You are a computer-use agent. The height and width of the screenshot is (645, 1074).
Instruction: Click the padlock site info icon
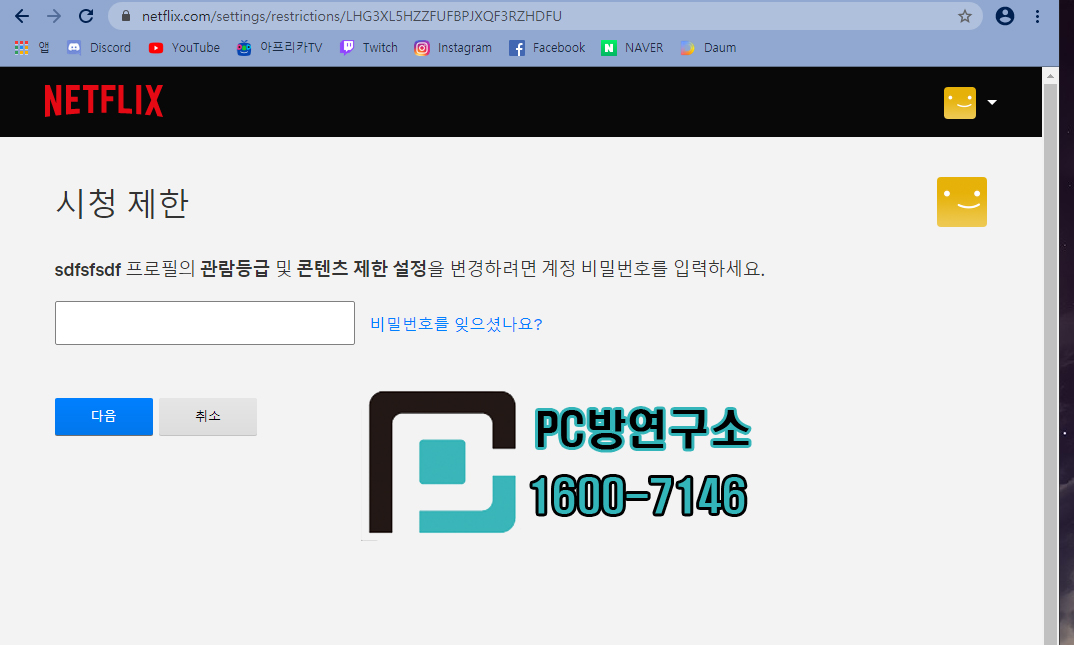tap(126, 16)
